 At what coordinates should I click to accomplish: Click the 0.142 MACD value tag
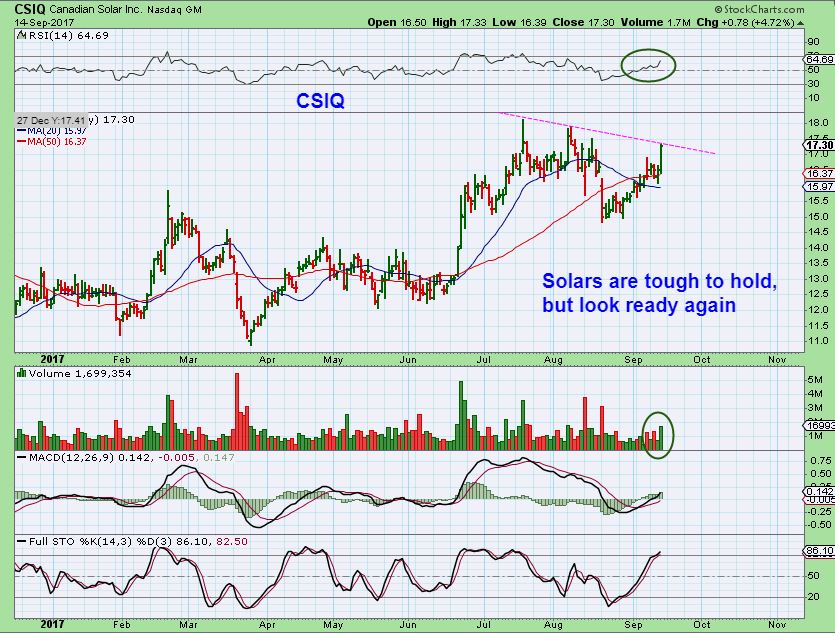(x=820, y=491)
